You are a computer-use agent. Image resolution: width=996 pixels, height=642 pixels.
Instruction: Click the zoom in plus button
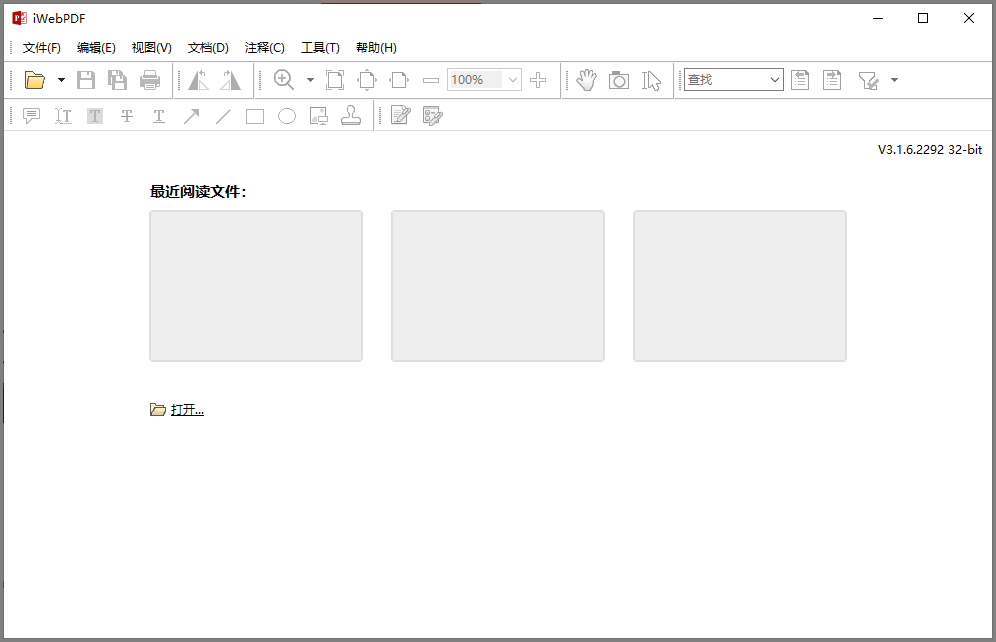(x=538, y=80)
